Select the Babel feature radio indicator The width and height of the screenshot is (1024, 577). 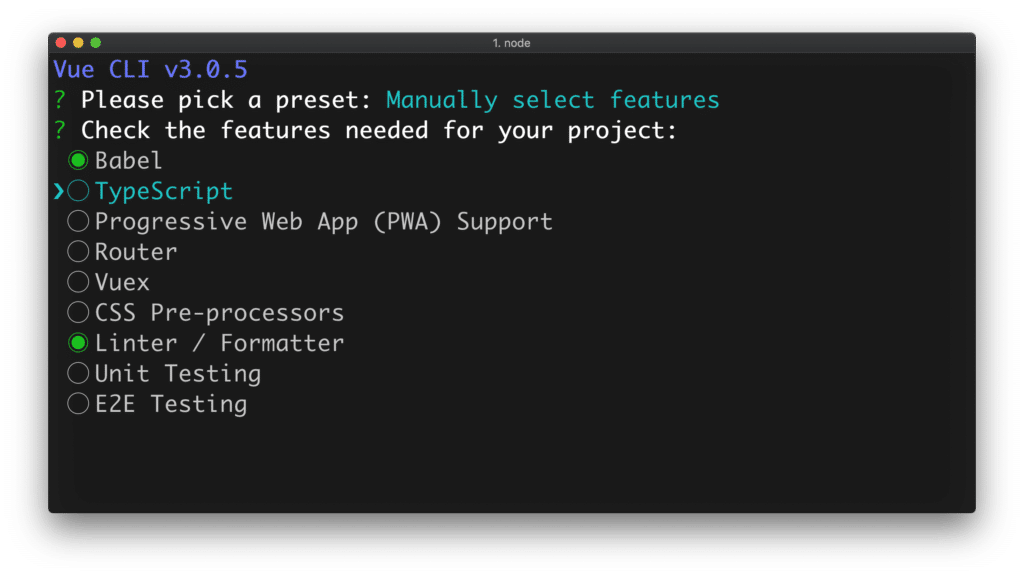[x=79, y=160]
